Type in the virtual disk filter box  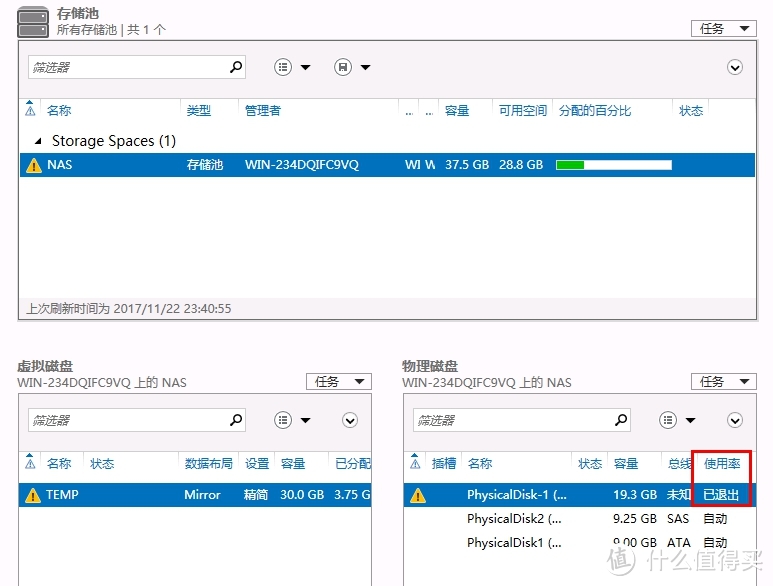pyautogui.click(x=125, y=420)
